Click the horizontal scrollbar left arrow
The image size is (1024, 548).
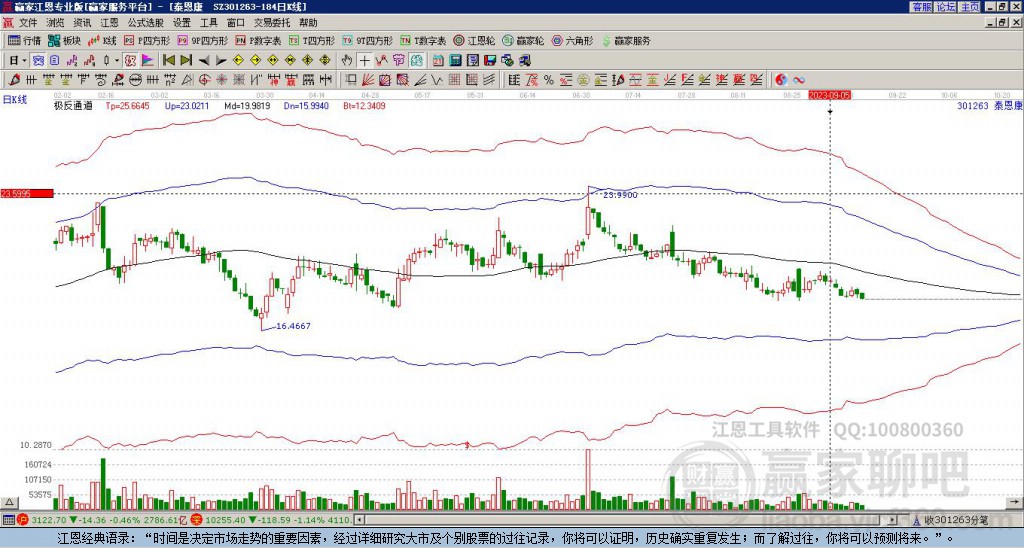coord(359,520)
